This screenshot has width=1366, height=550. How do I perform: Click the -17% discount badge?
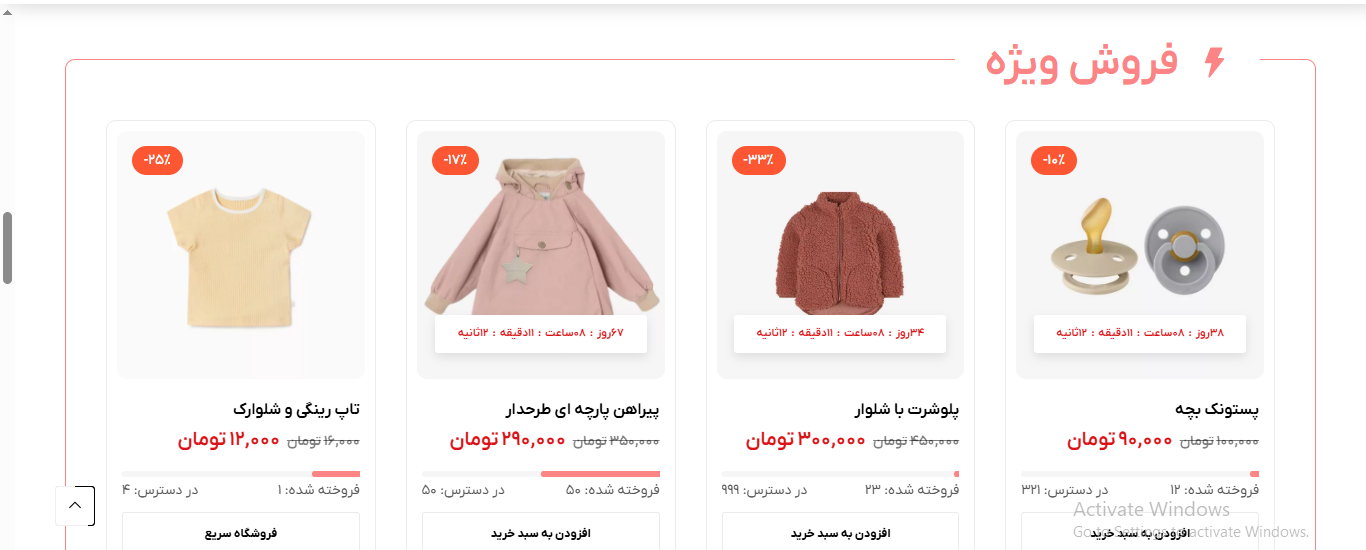(x=456, y=160)
